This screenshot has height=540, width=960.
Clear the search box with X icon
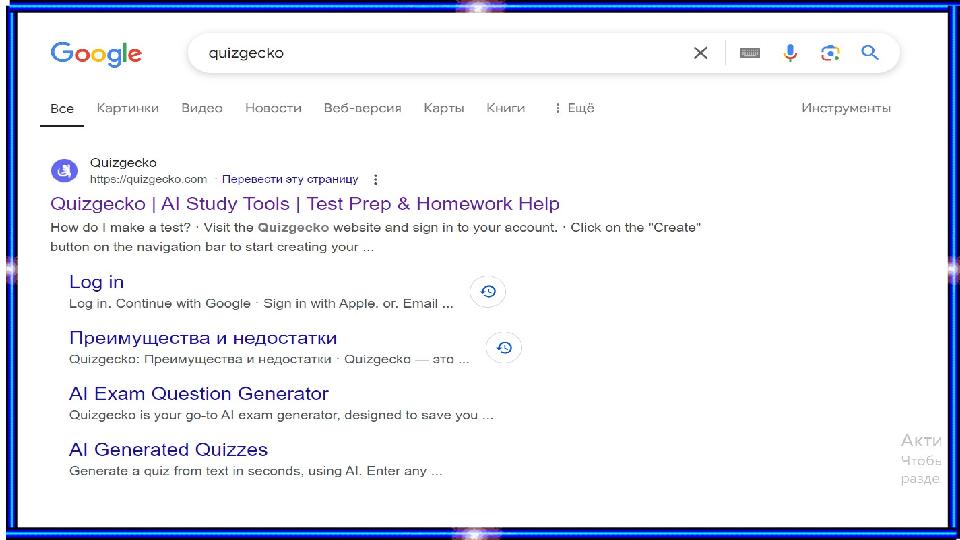700,53
